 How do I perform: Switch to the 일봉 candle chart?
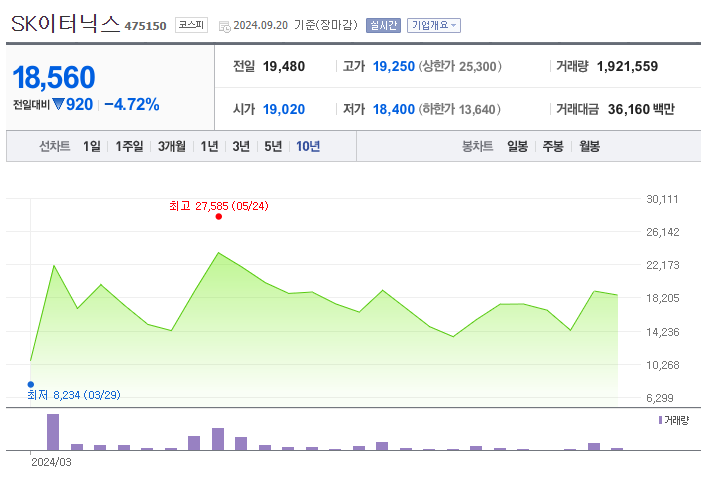[x=518, y=146]
